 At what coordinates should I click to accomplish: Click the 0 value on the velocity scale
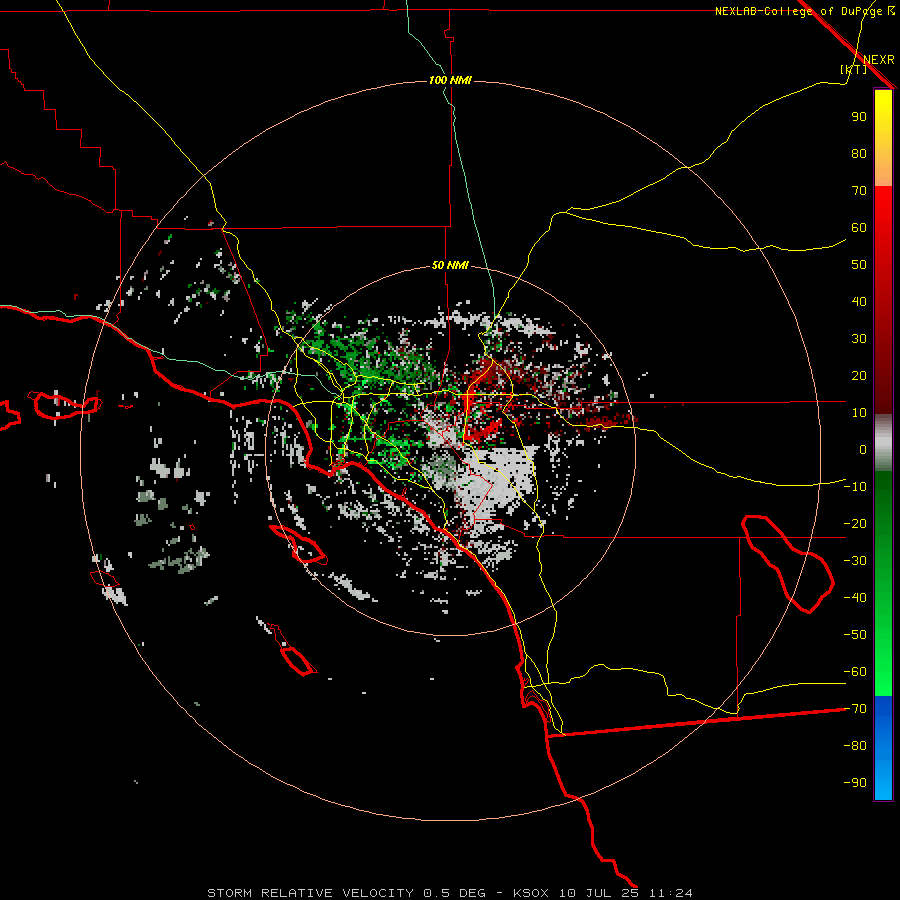pyautogui.click(x=863, y=450)
